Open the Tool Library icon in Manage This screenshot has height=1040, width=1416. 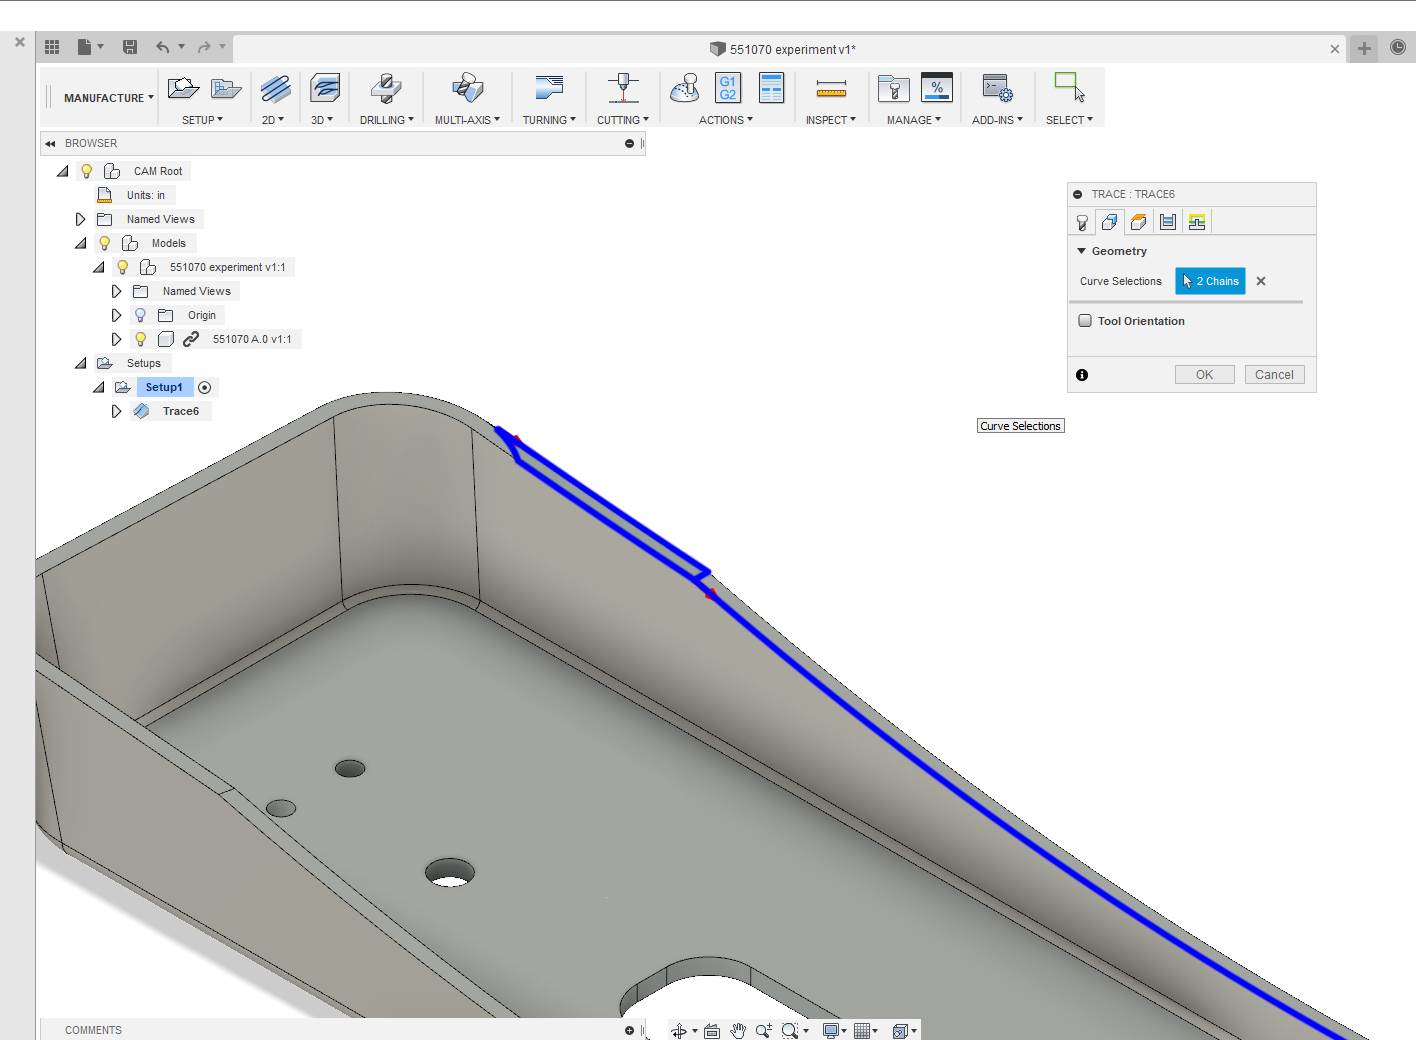(893, 89)
